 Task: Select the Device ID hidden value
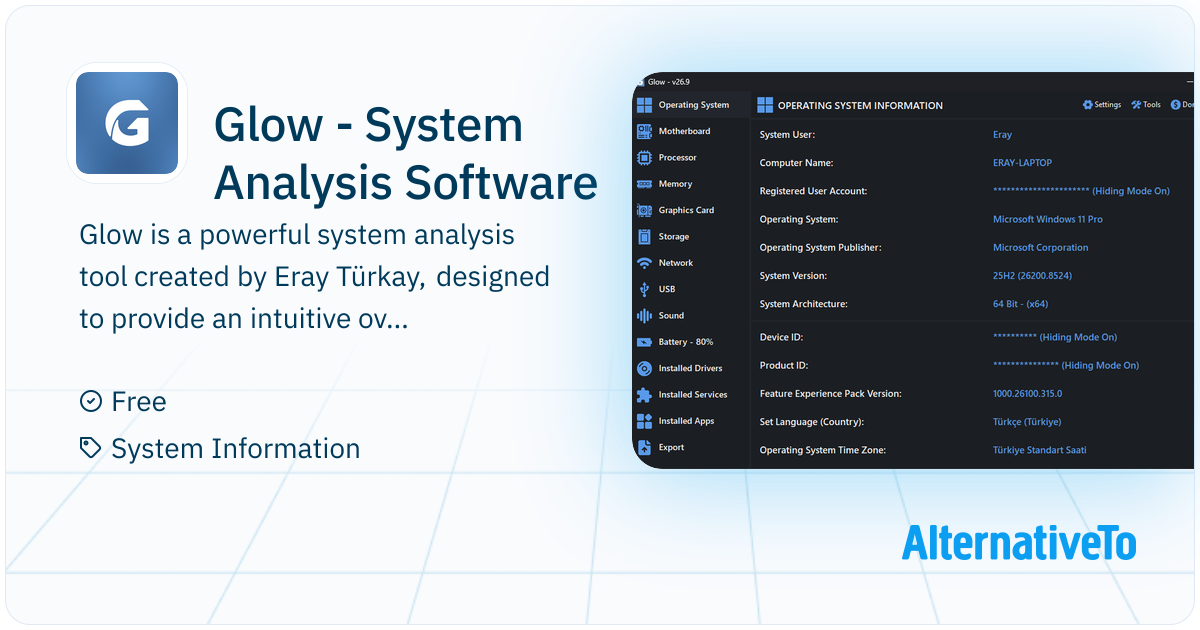pyautogui.click(x=1055, y=337)
